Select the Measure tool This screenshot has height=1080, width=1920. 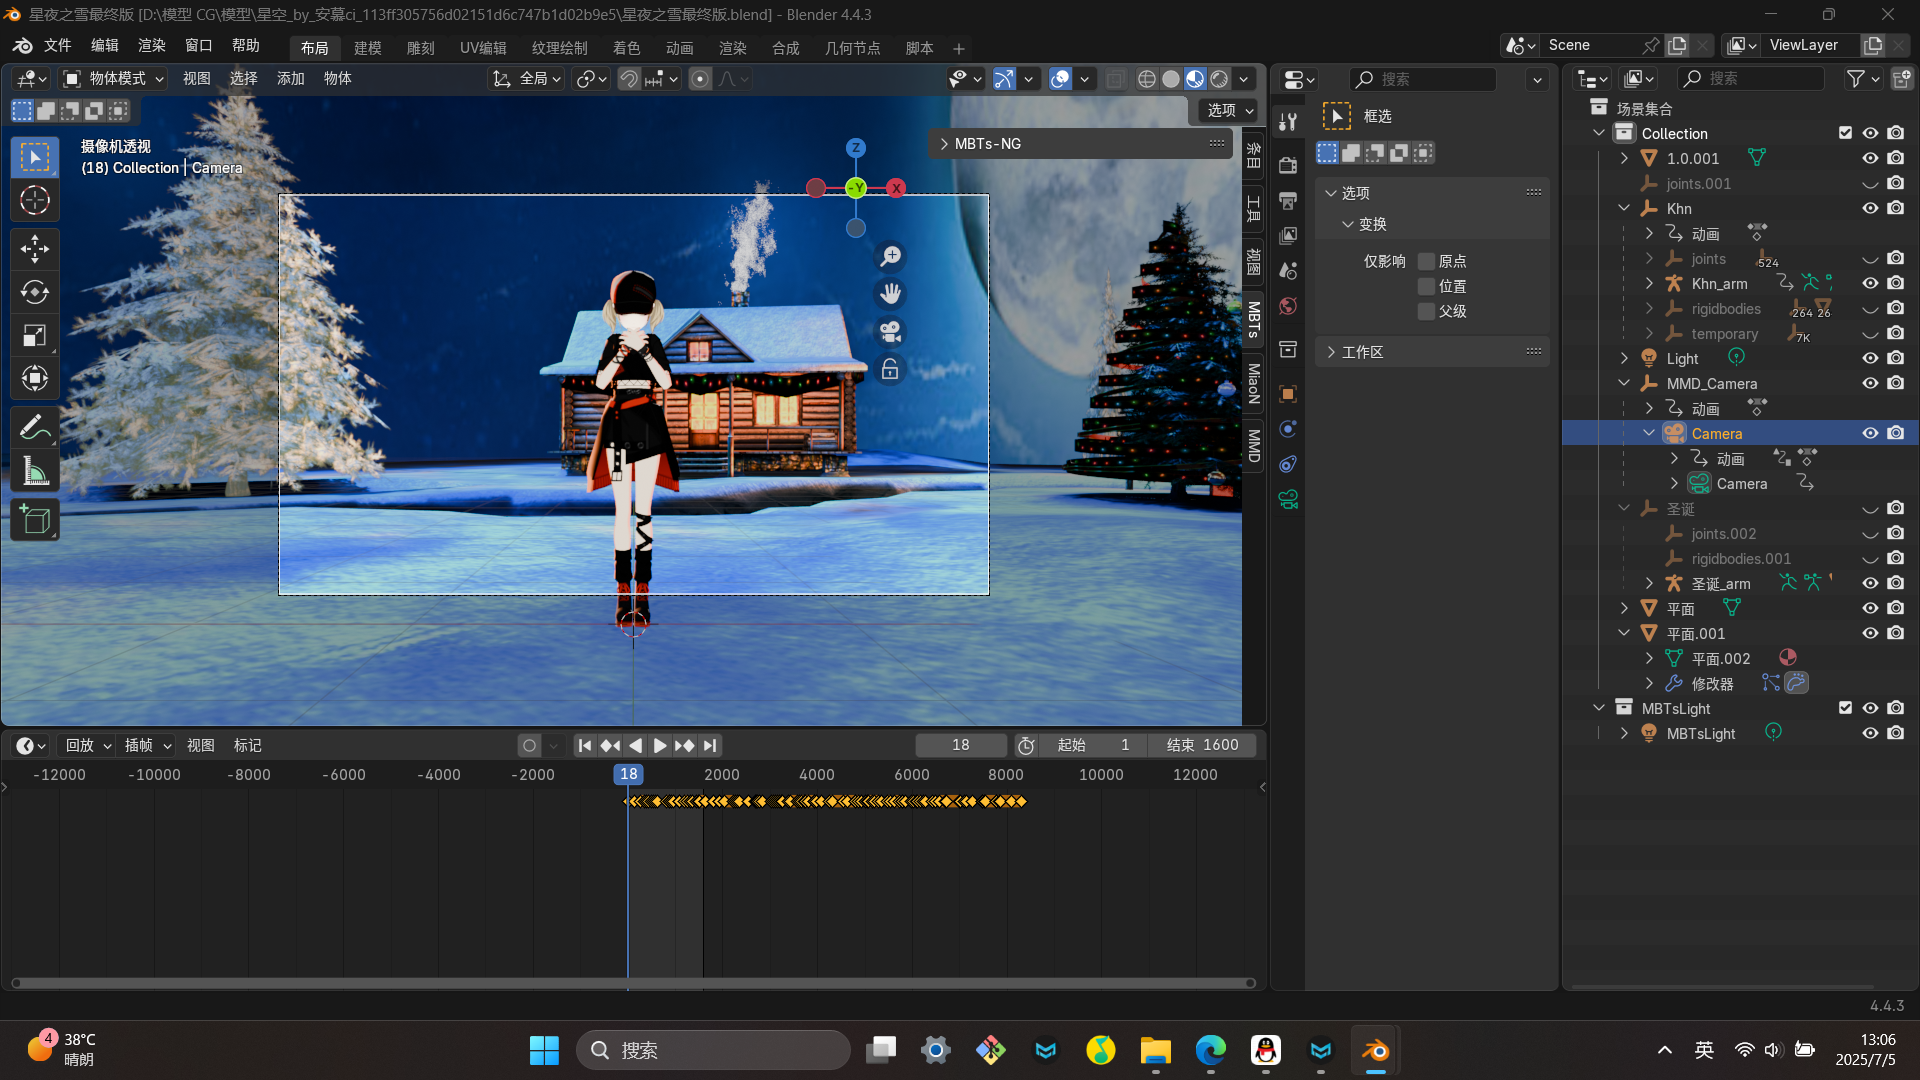pos(35,470)
